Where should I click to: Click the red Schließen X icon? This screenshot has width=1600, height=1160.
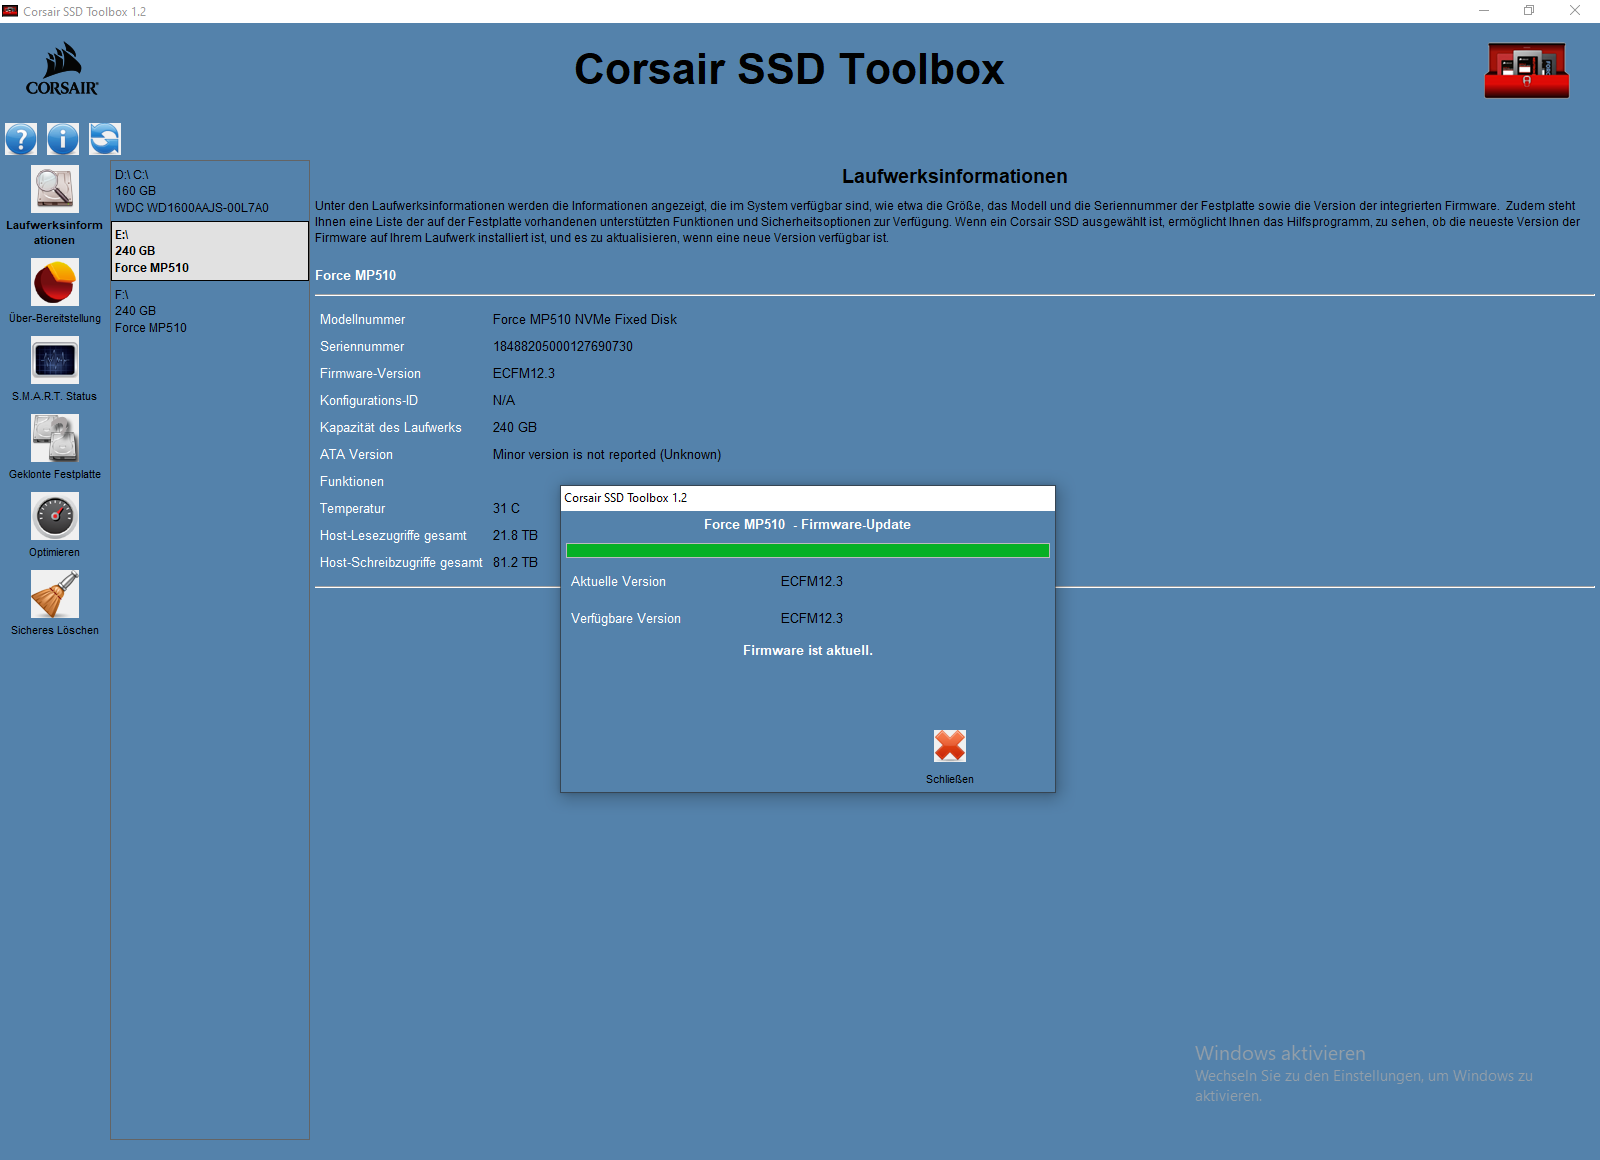[x=950, y=746]
